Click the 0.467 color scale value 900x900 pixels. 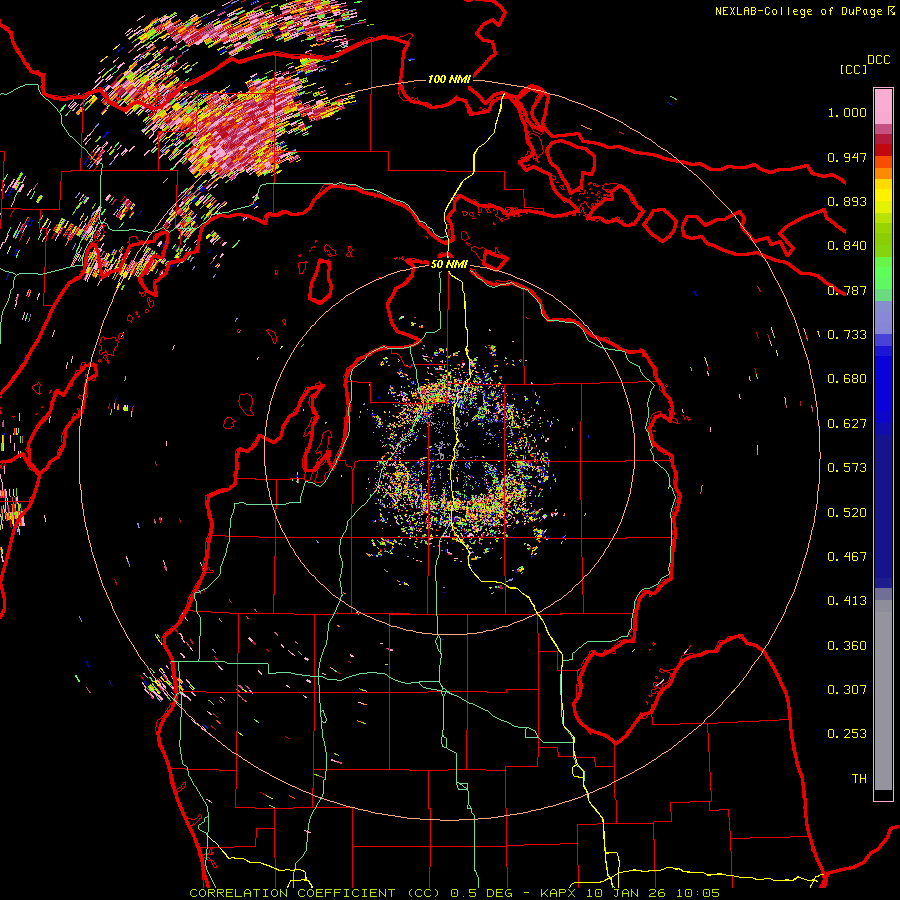coord(847,557)
